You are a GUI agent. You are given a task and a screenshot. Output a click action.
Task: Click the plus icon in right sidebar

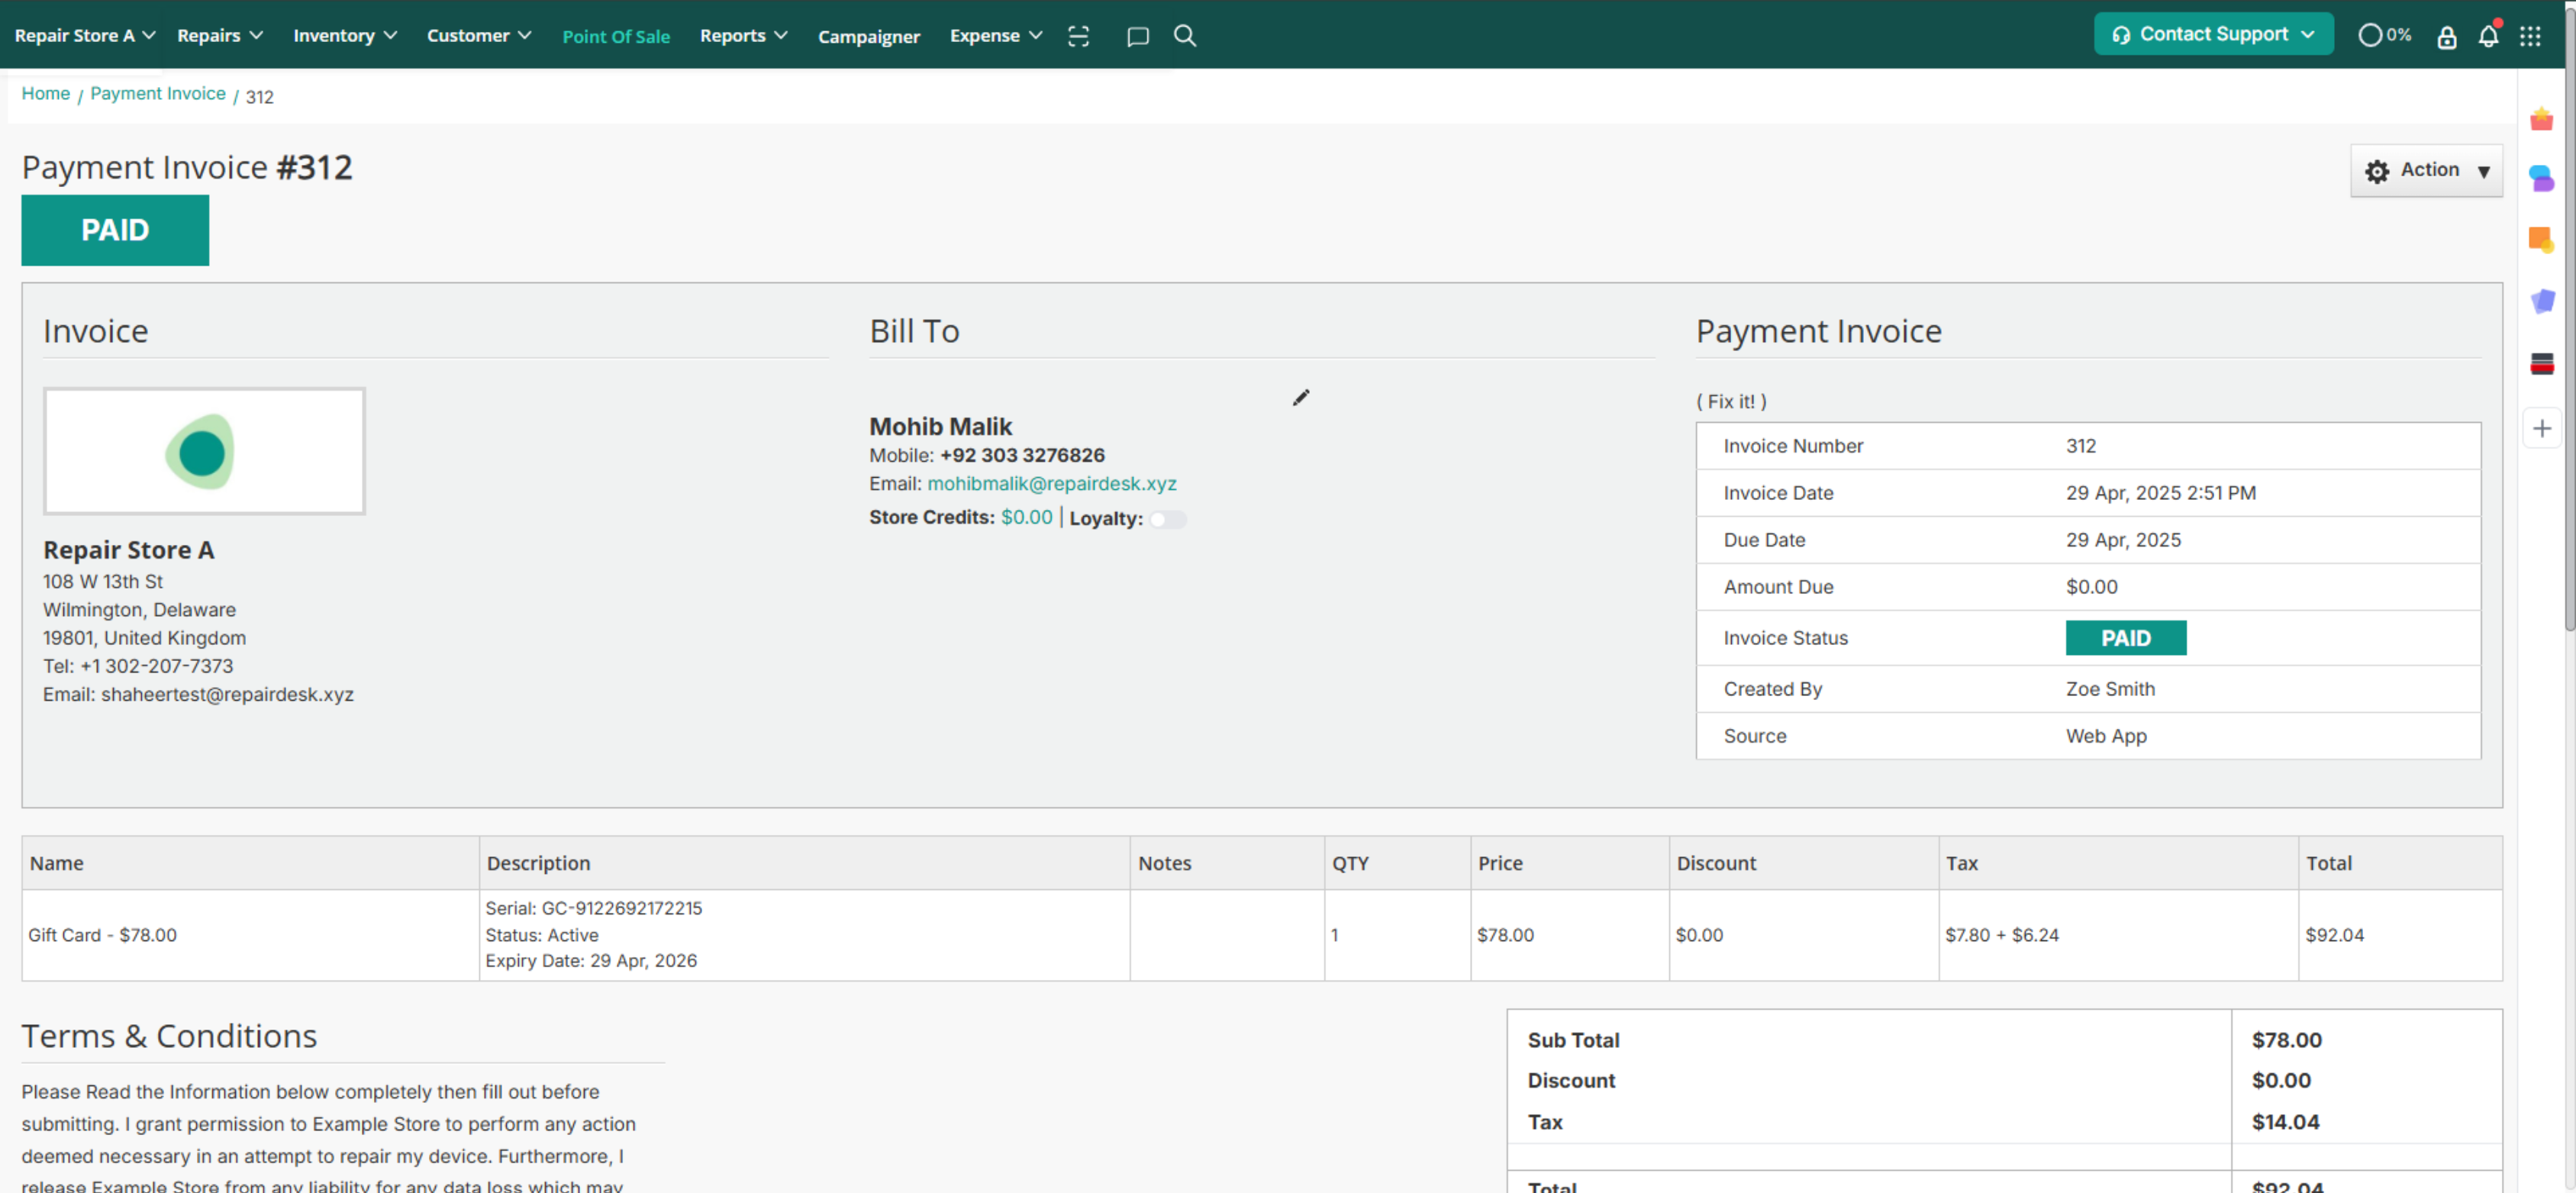pyautogui.click(x=2541, y=429)
